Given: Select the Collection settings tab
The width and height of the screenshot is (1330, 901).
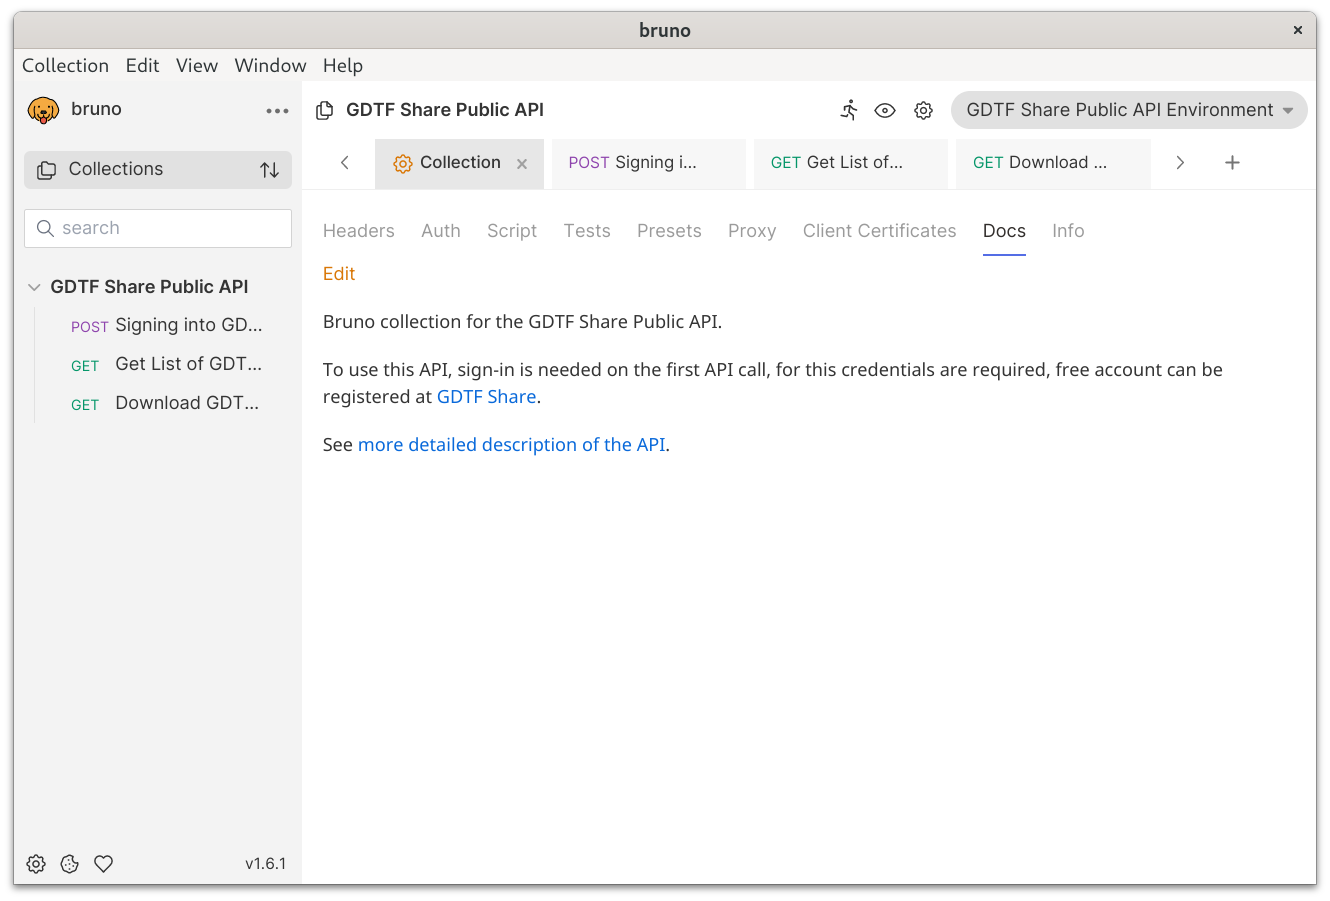Looking at the screenshot, I should 460,163.
